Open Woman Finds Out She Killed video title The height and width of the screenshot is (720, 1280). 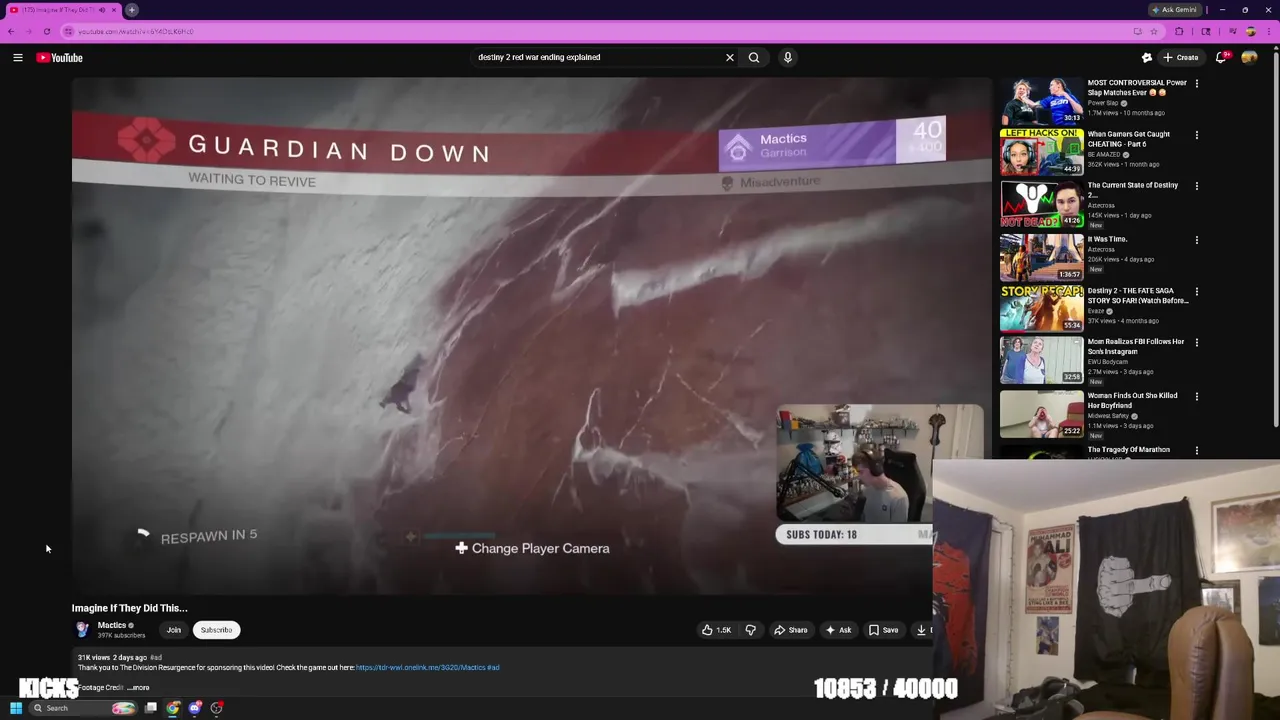tap(1133, 400)
